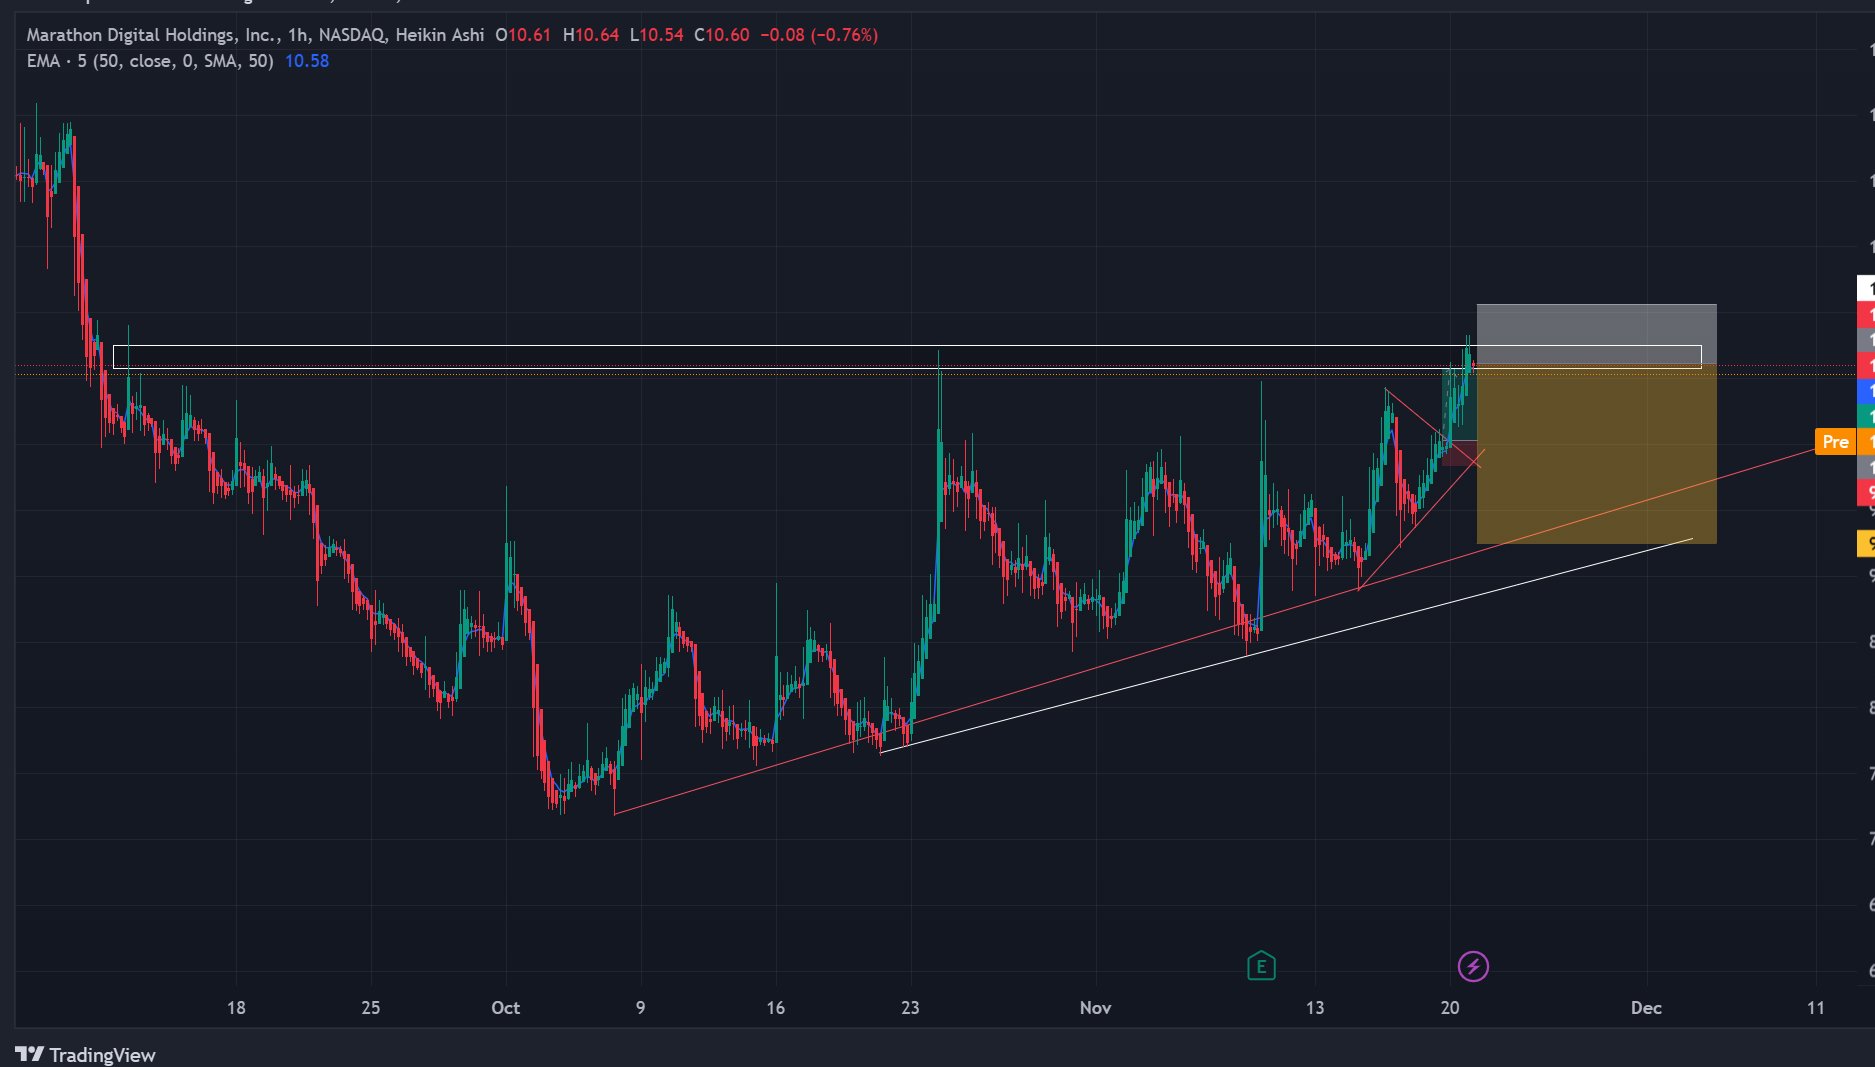Click the "Oct" date on time axis
Image resolution: width=1875 pixels, height=1067 pixels.
tap(505, 1007)
